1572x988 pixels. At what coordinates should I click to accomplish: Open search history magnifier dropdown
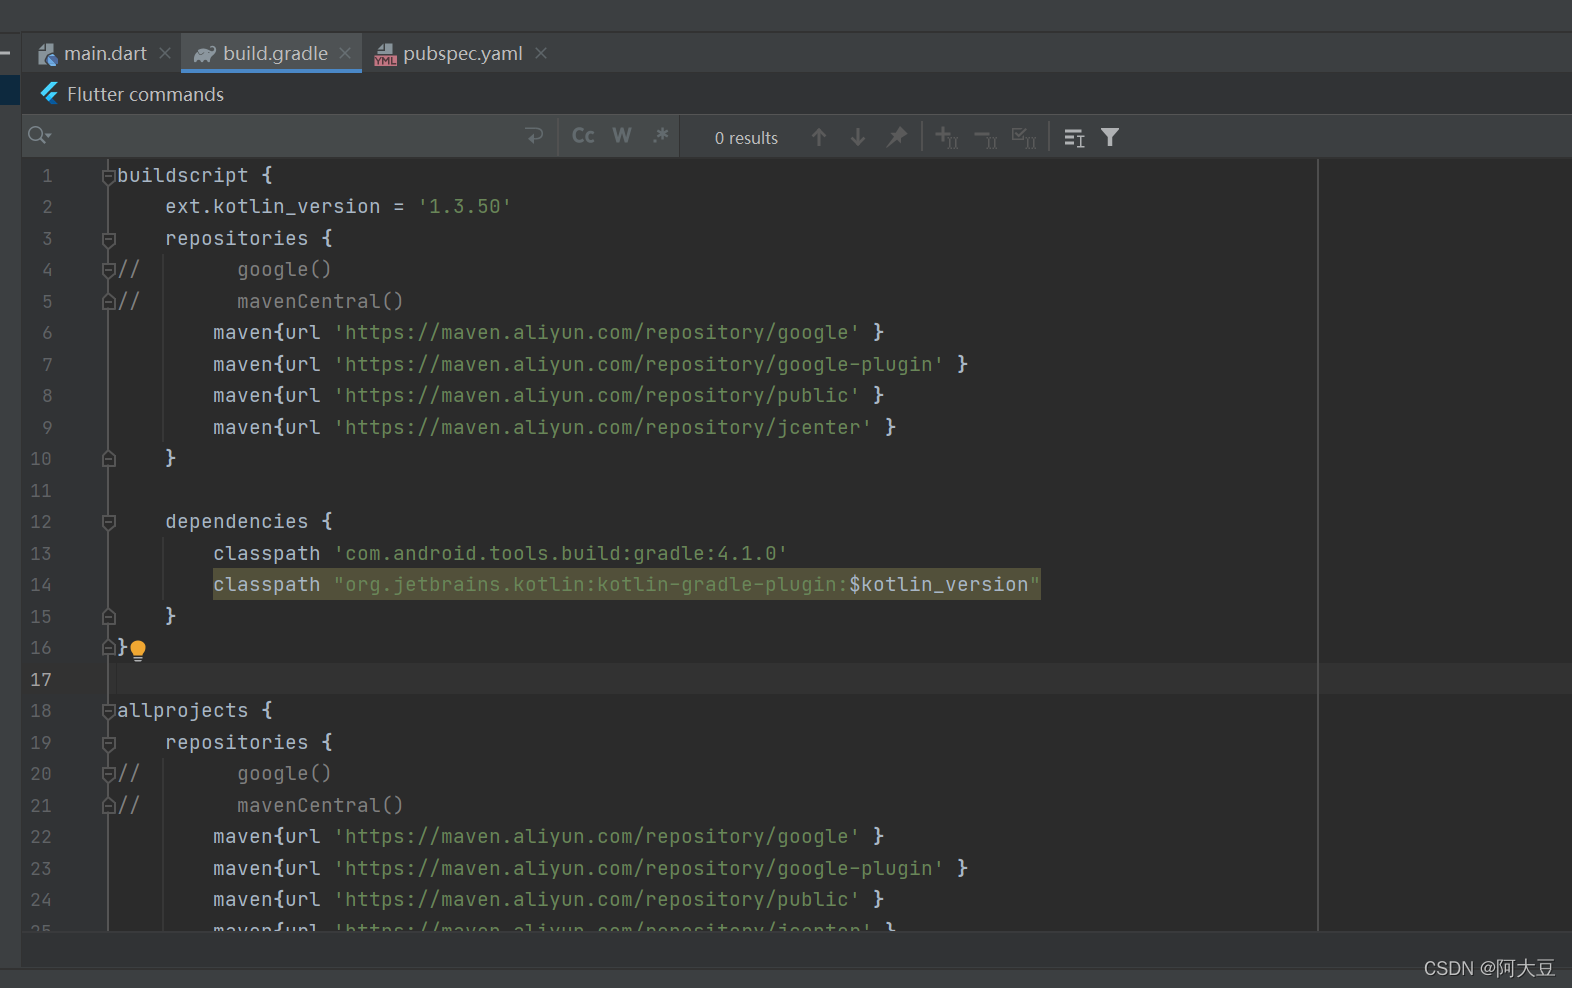[40, 136]
